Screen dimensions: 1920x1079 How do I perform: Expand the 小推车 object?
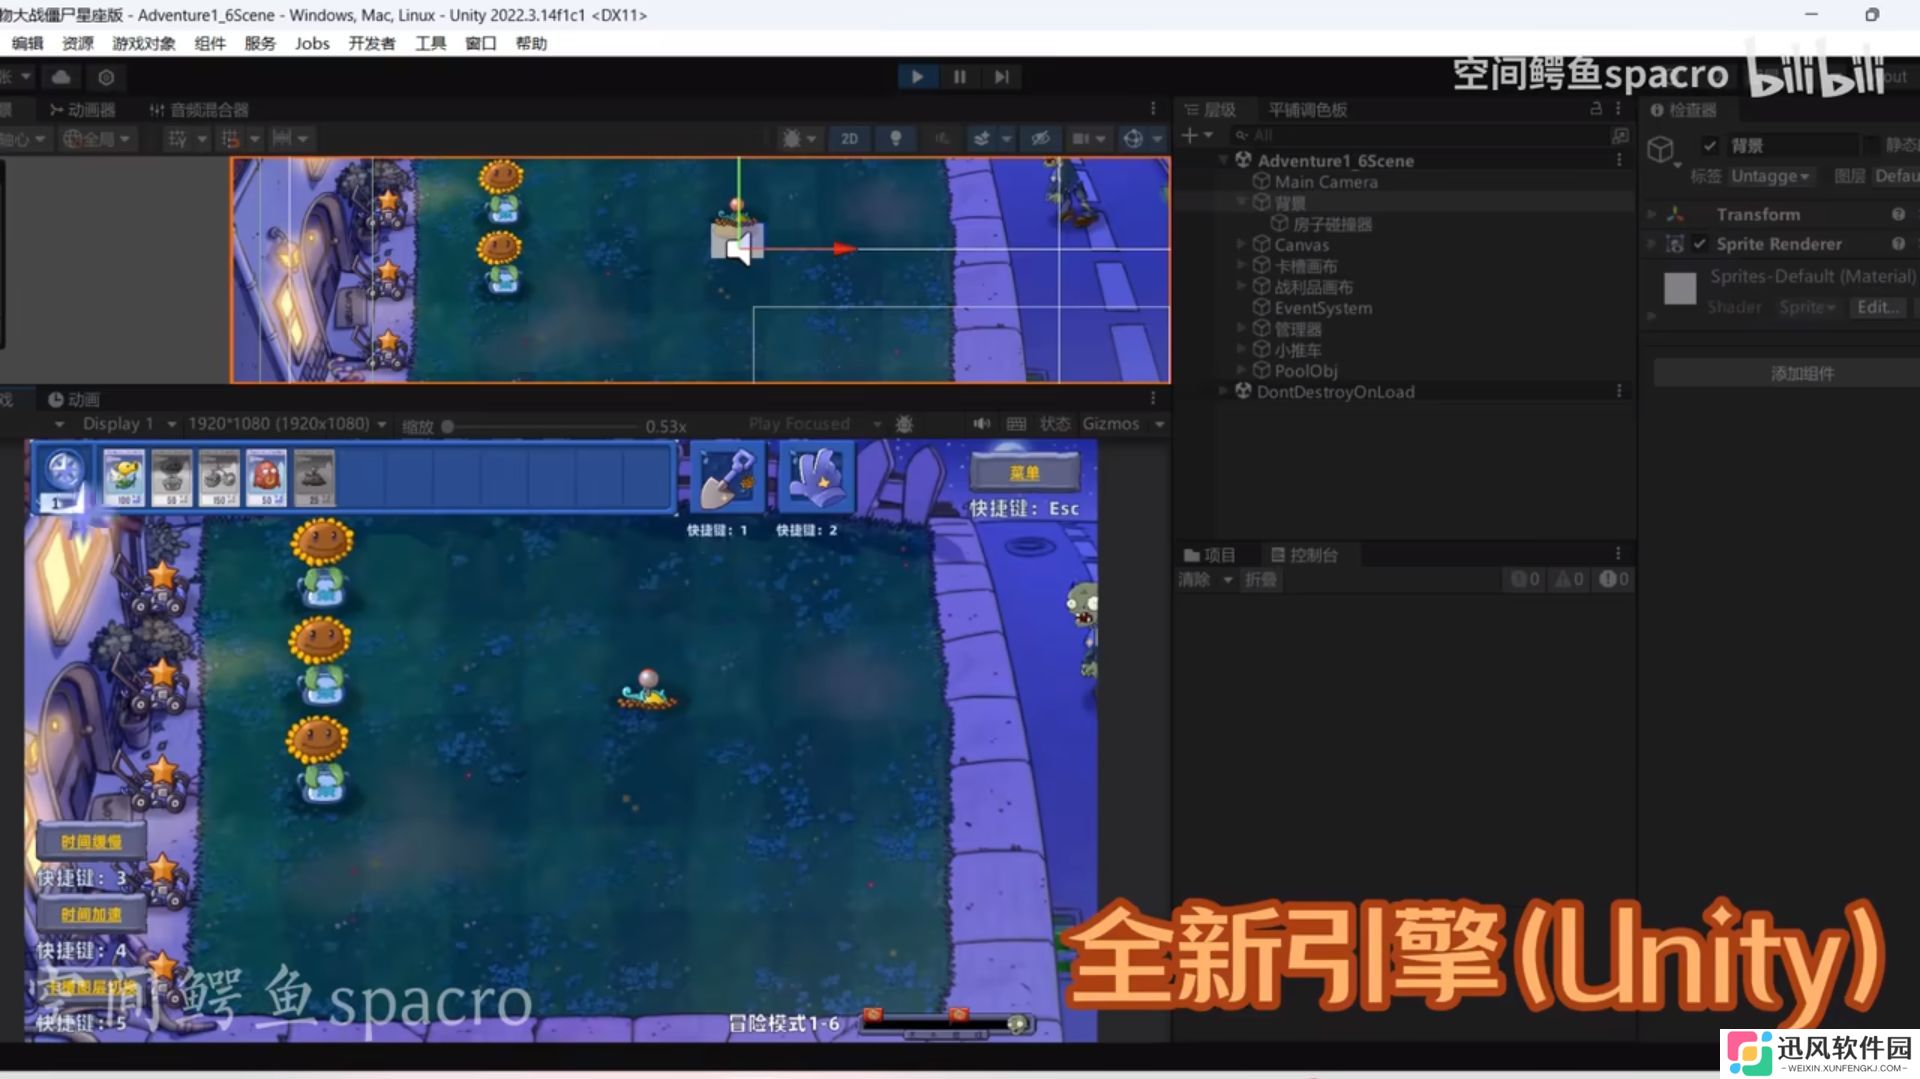[1241, 349]
